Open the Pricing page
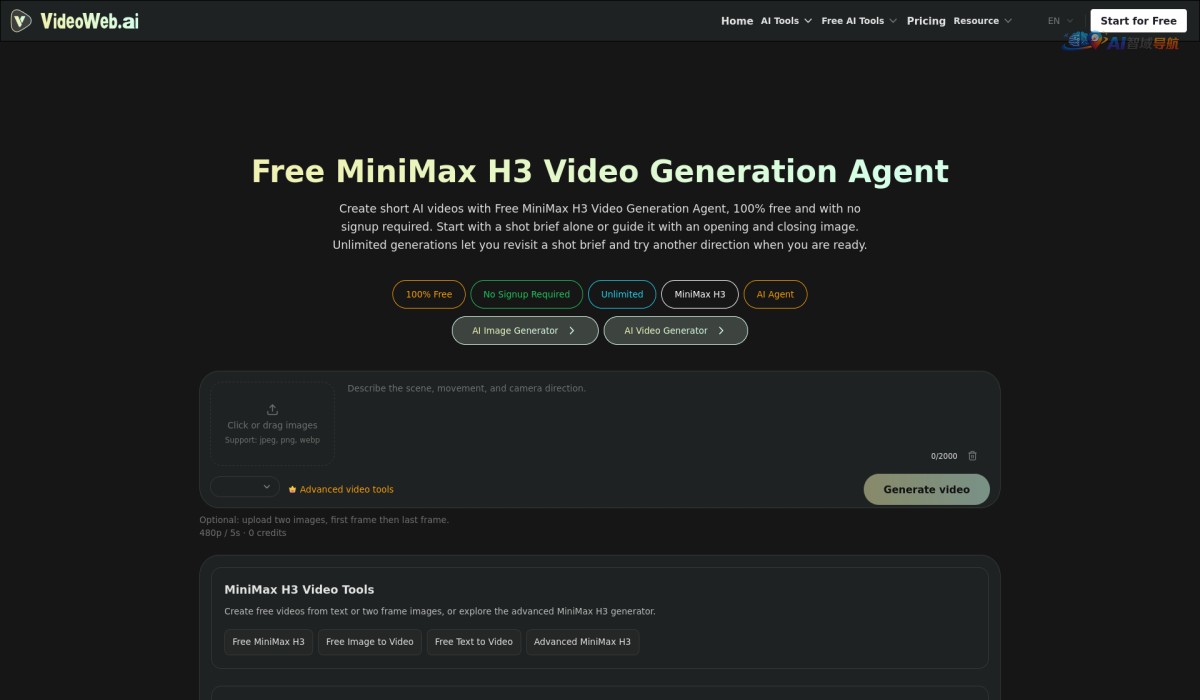 926,21
